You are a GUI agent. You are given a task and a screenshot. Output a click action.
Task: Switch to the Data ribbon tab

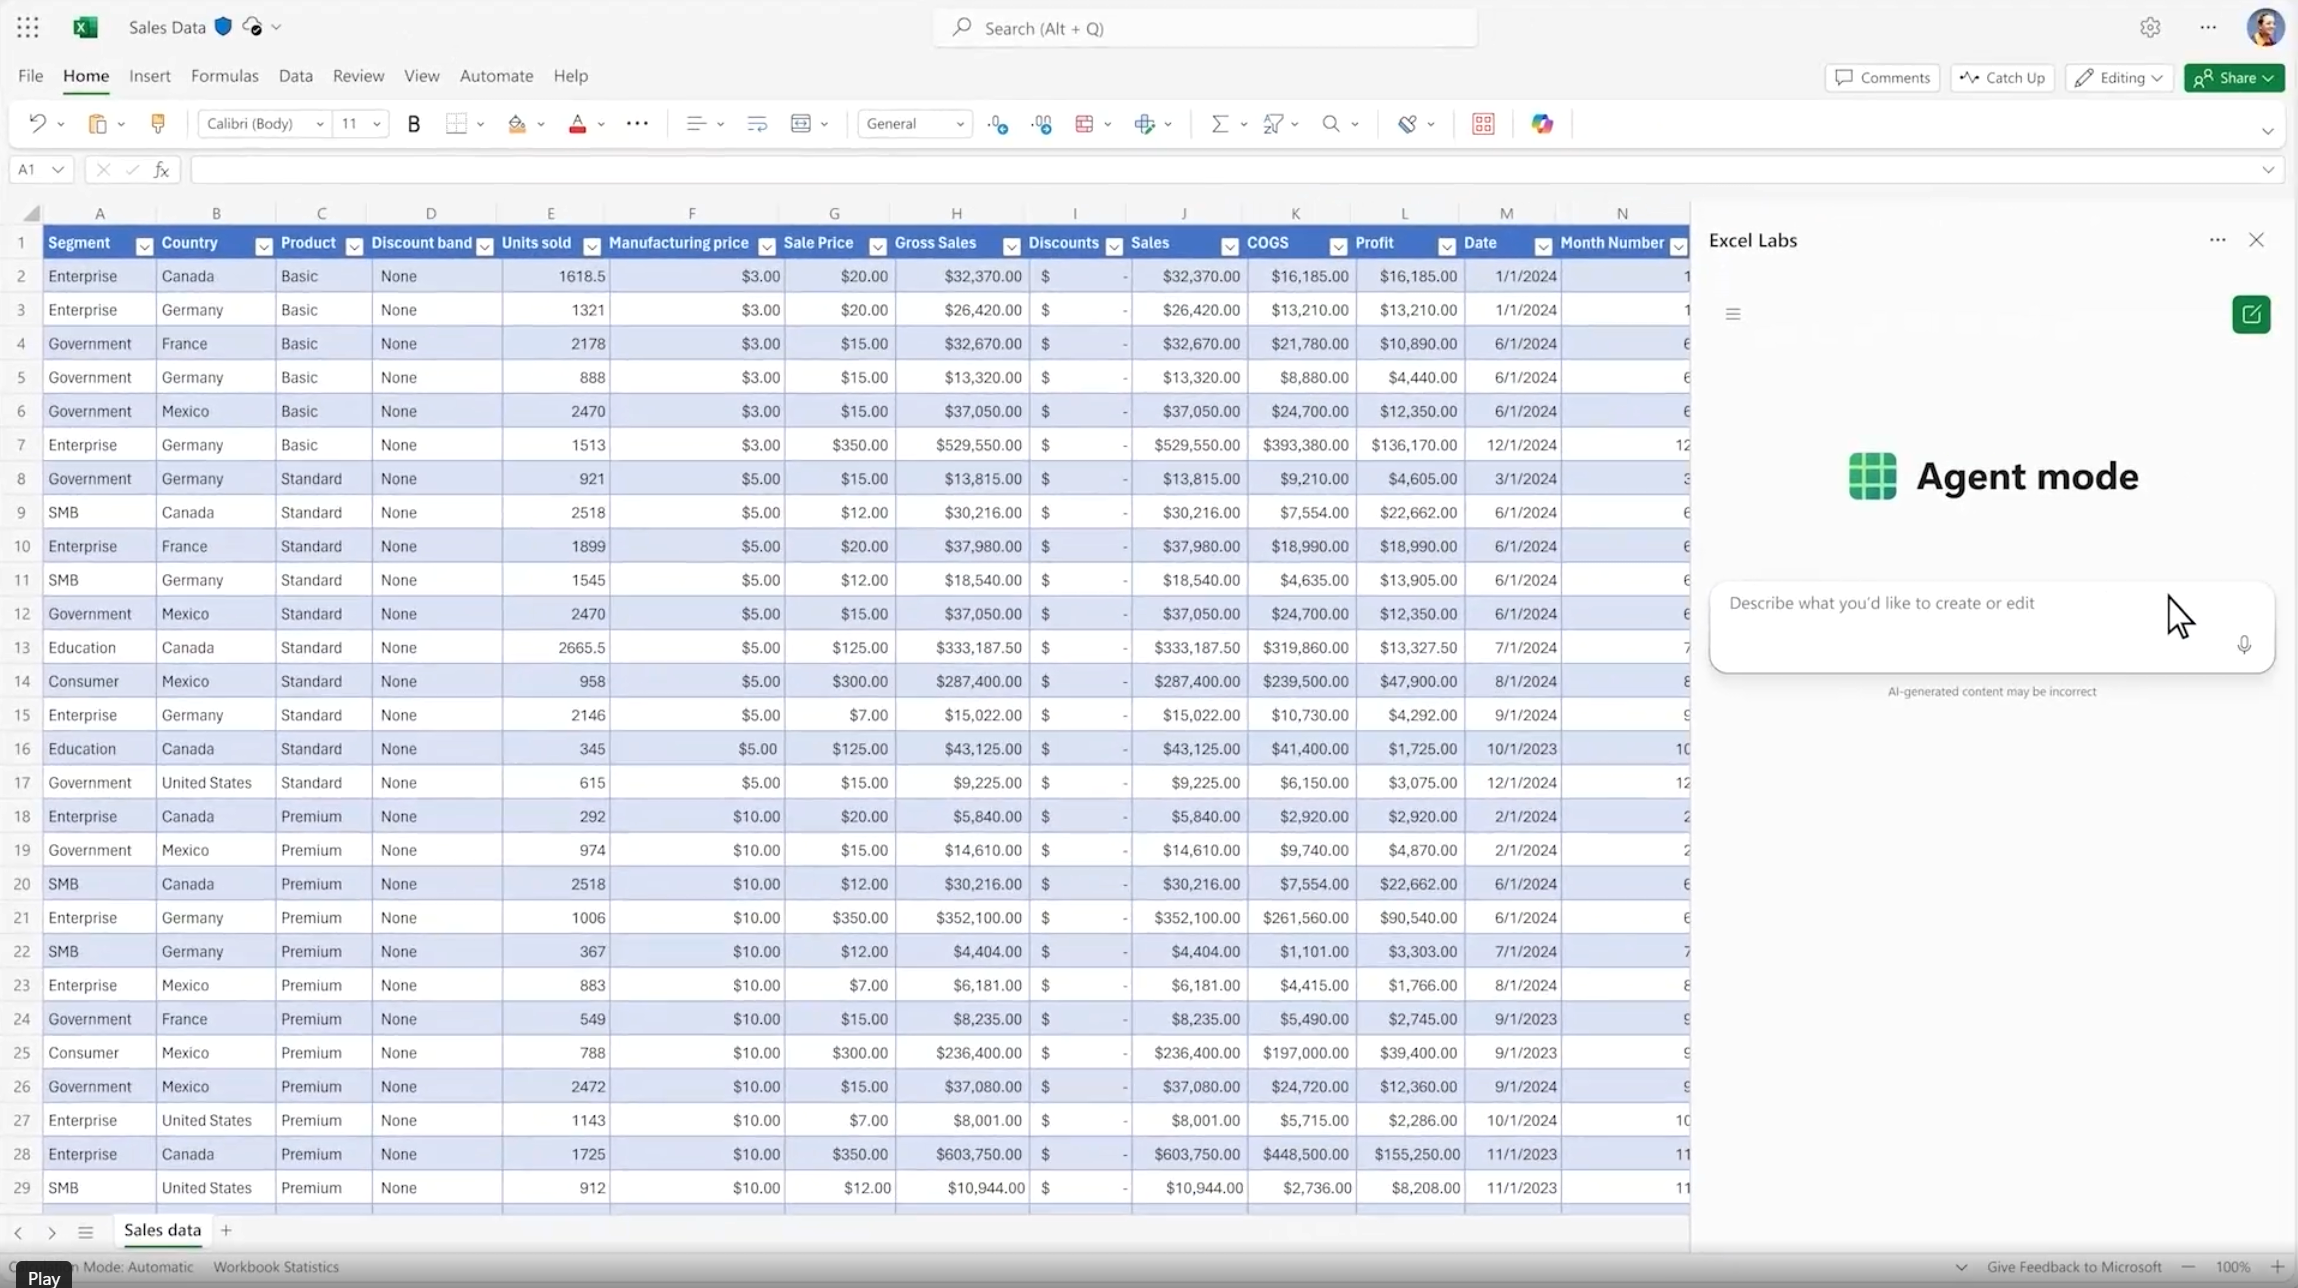[295, 76]
